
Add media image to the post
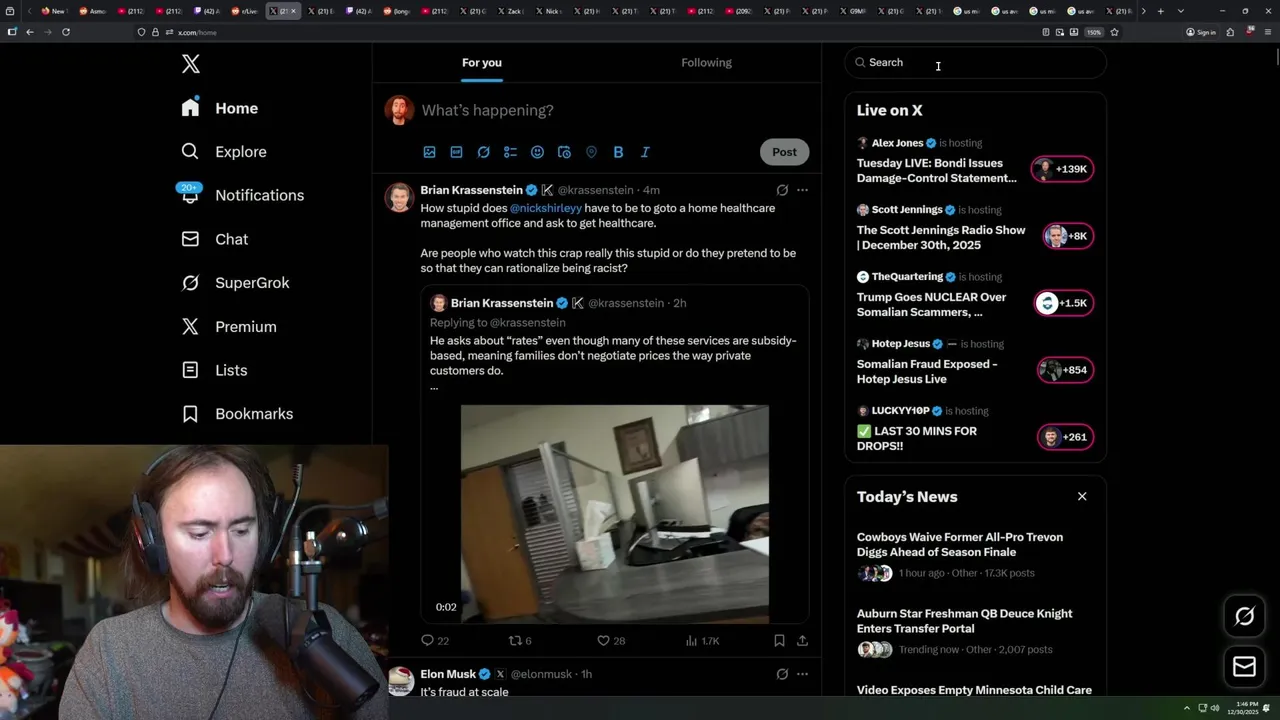click(429, 152)
